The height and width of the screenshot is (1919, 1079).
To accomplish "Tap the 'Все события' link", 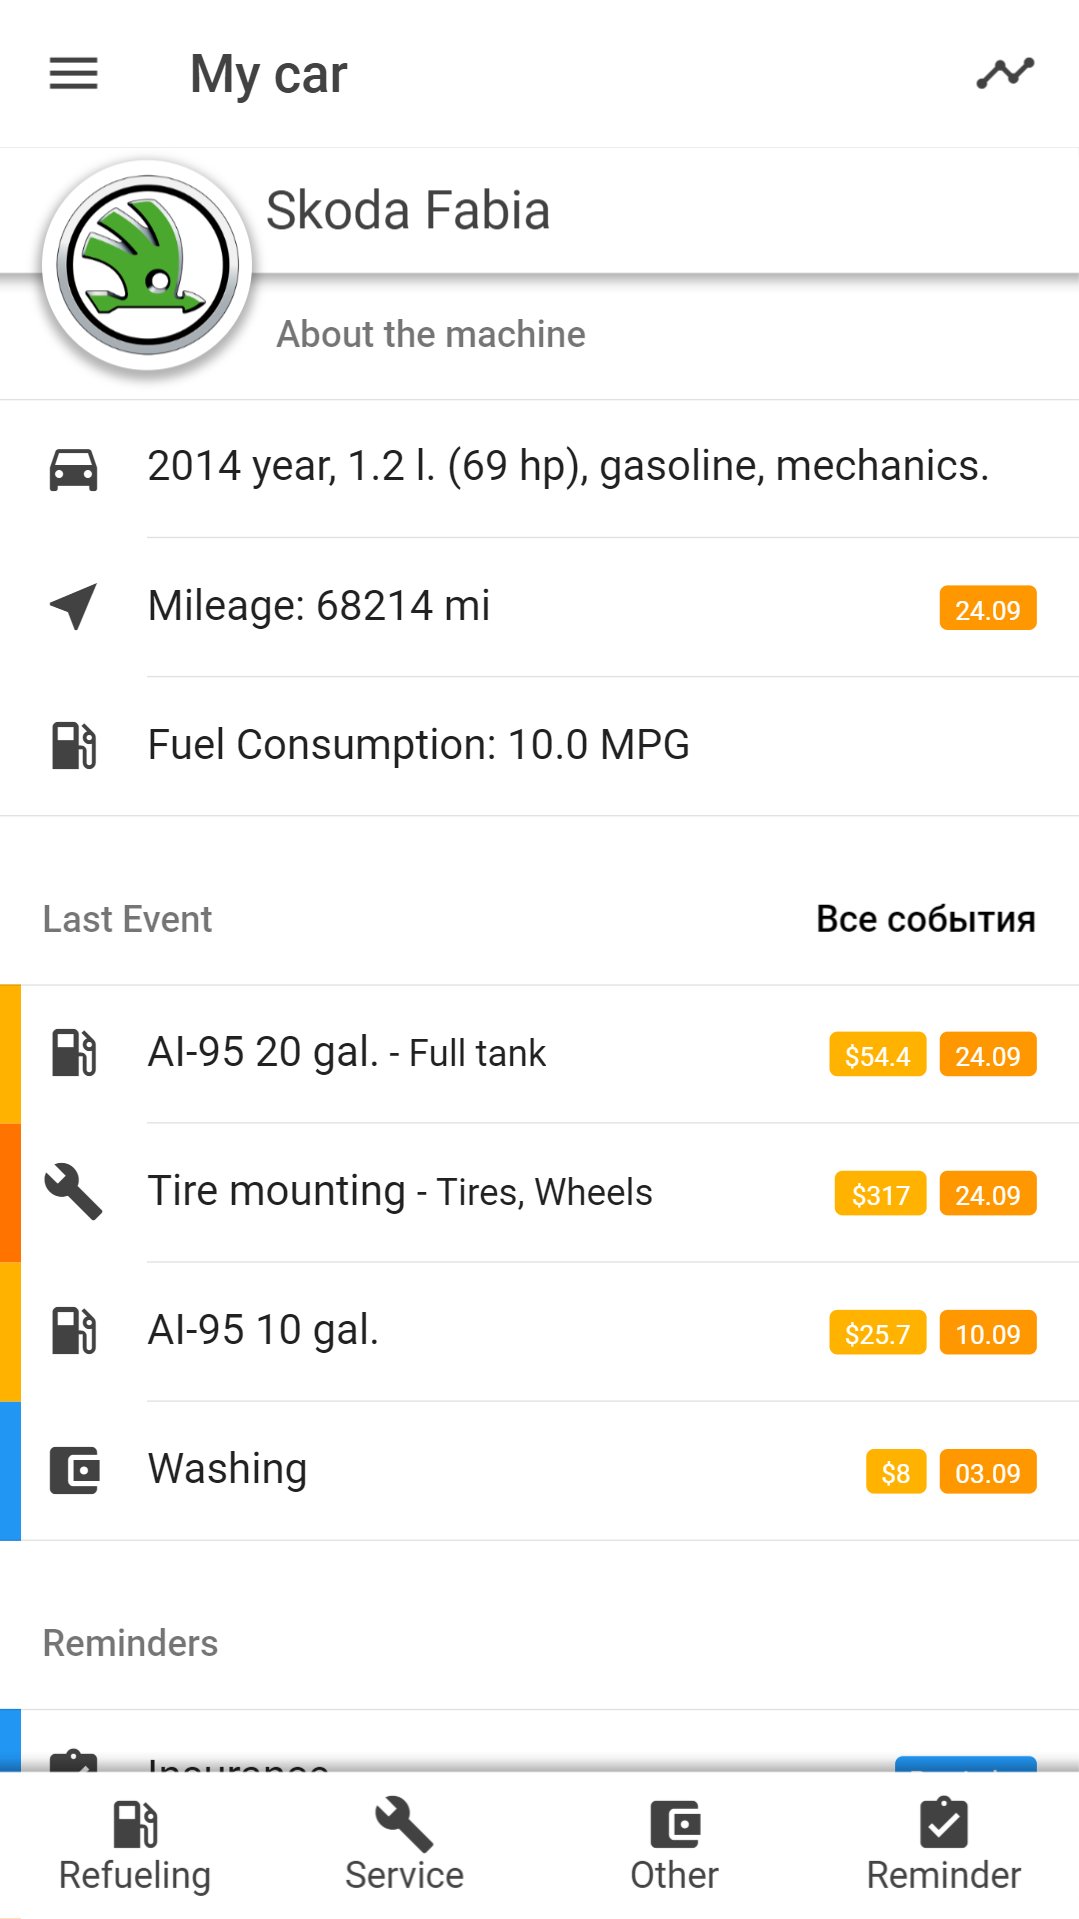I will click(x=925, y=919).
